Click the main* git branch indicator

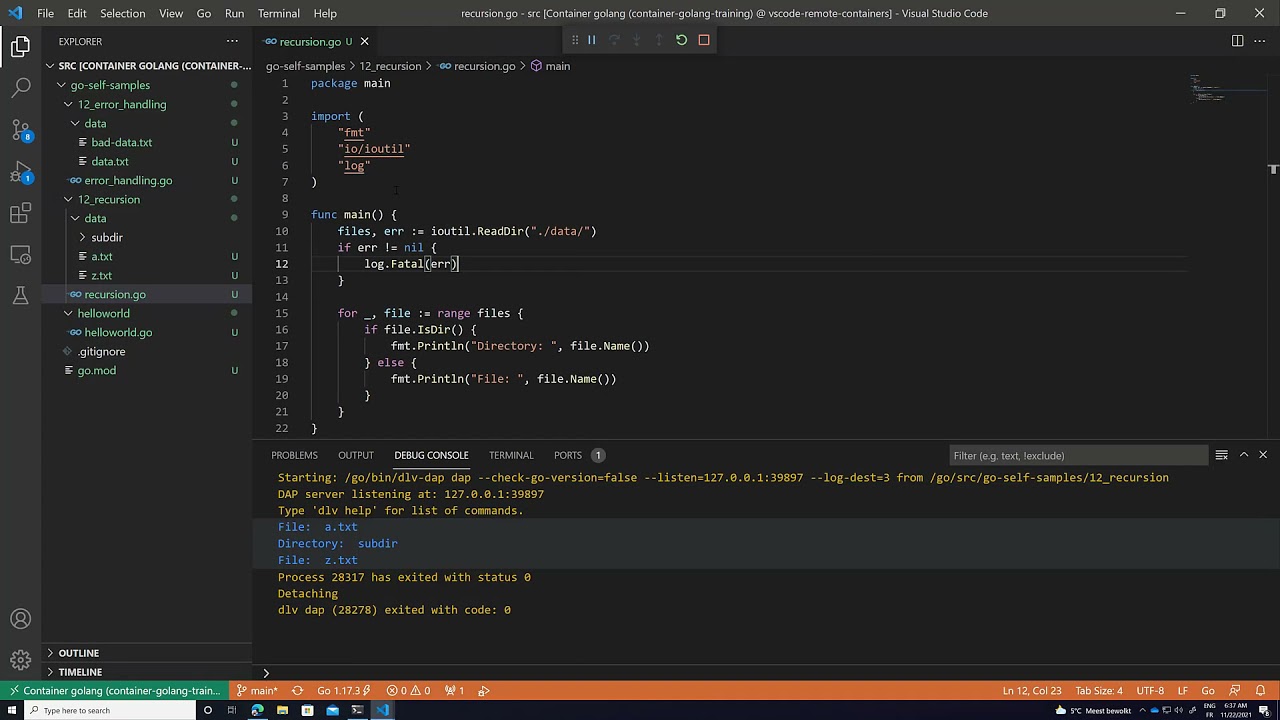click(257, 691)
